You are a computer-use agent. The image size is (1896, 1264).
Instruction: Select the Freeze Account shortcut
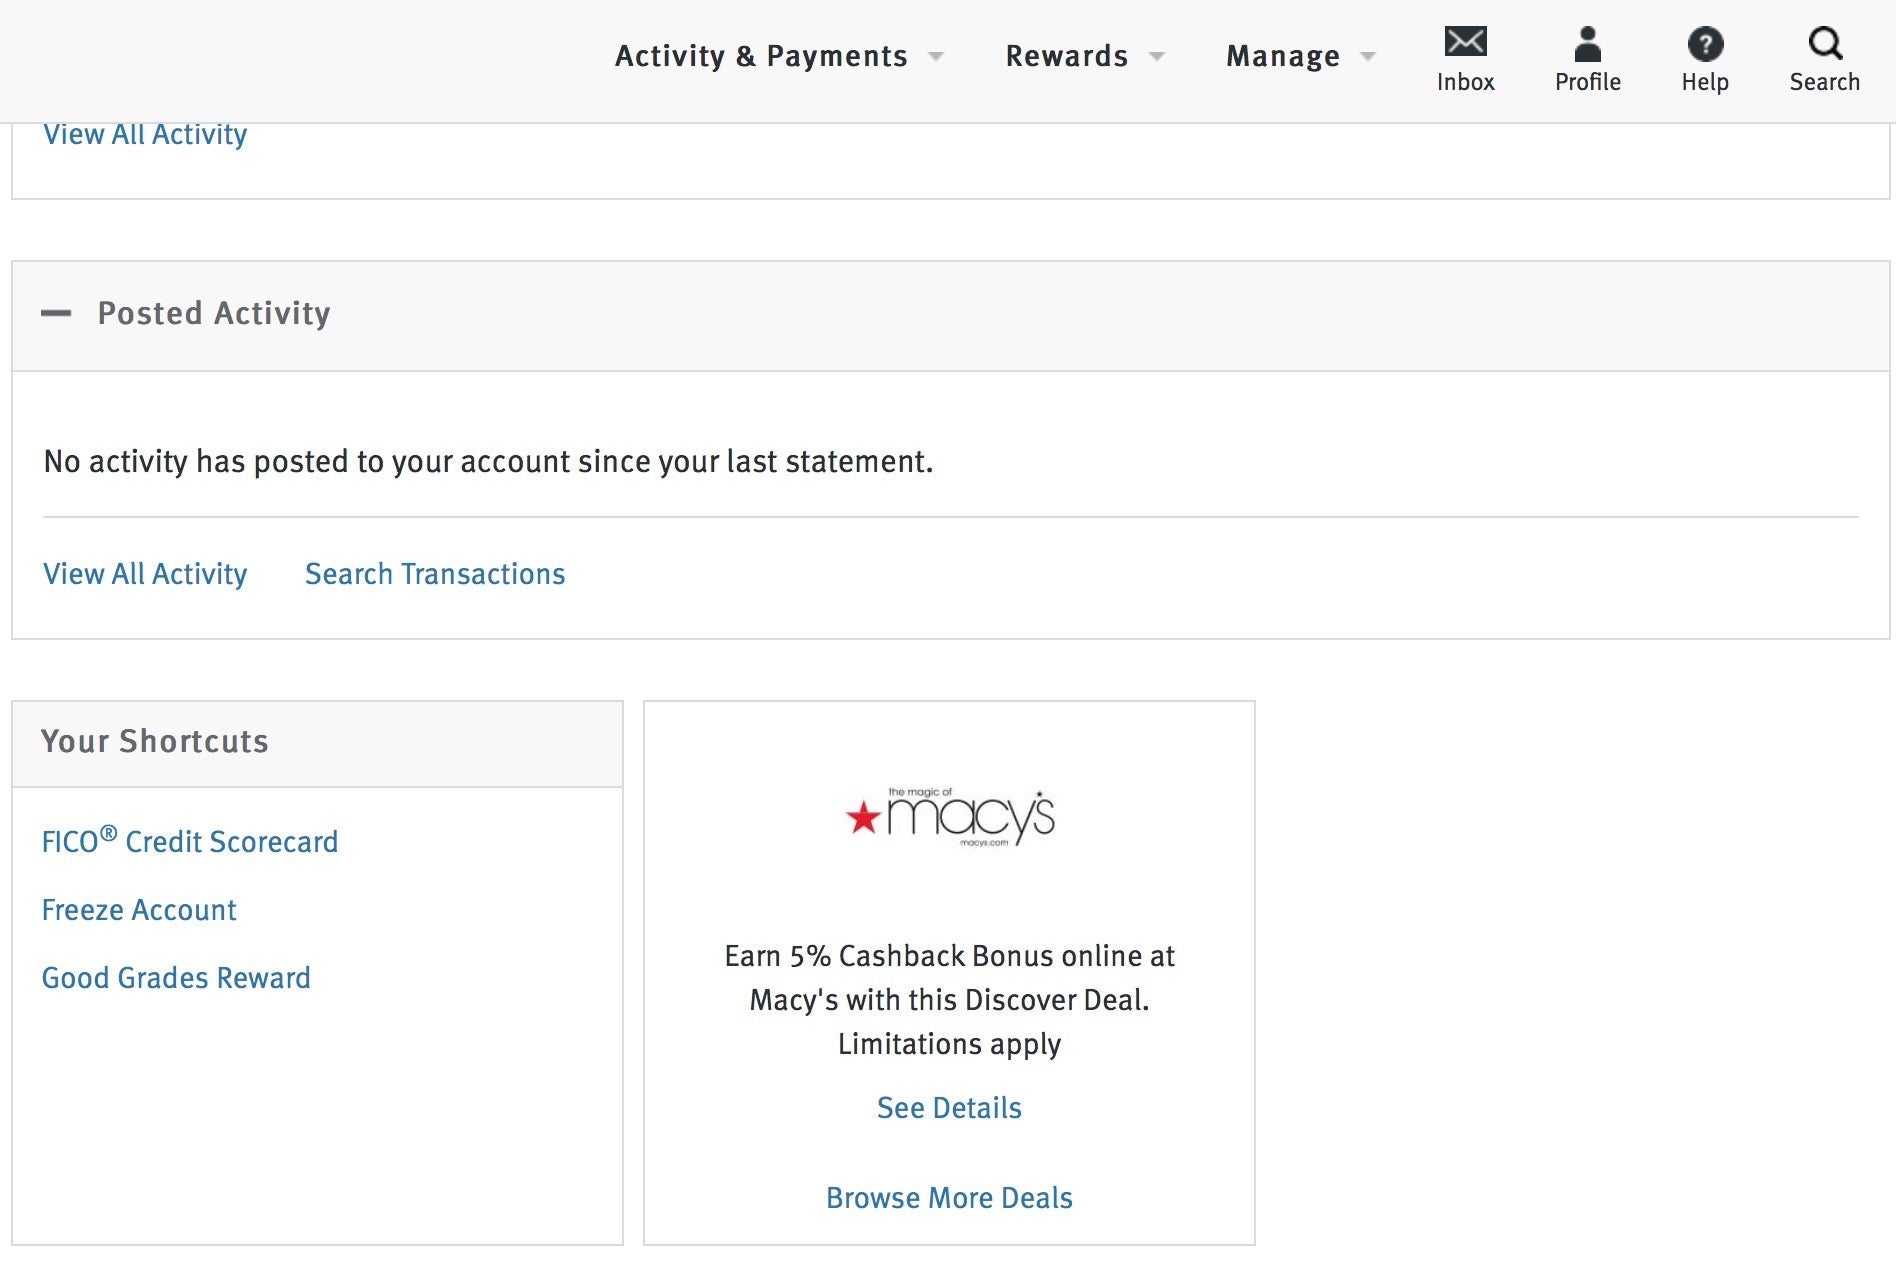[x=139, y=910]
